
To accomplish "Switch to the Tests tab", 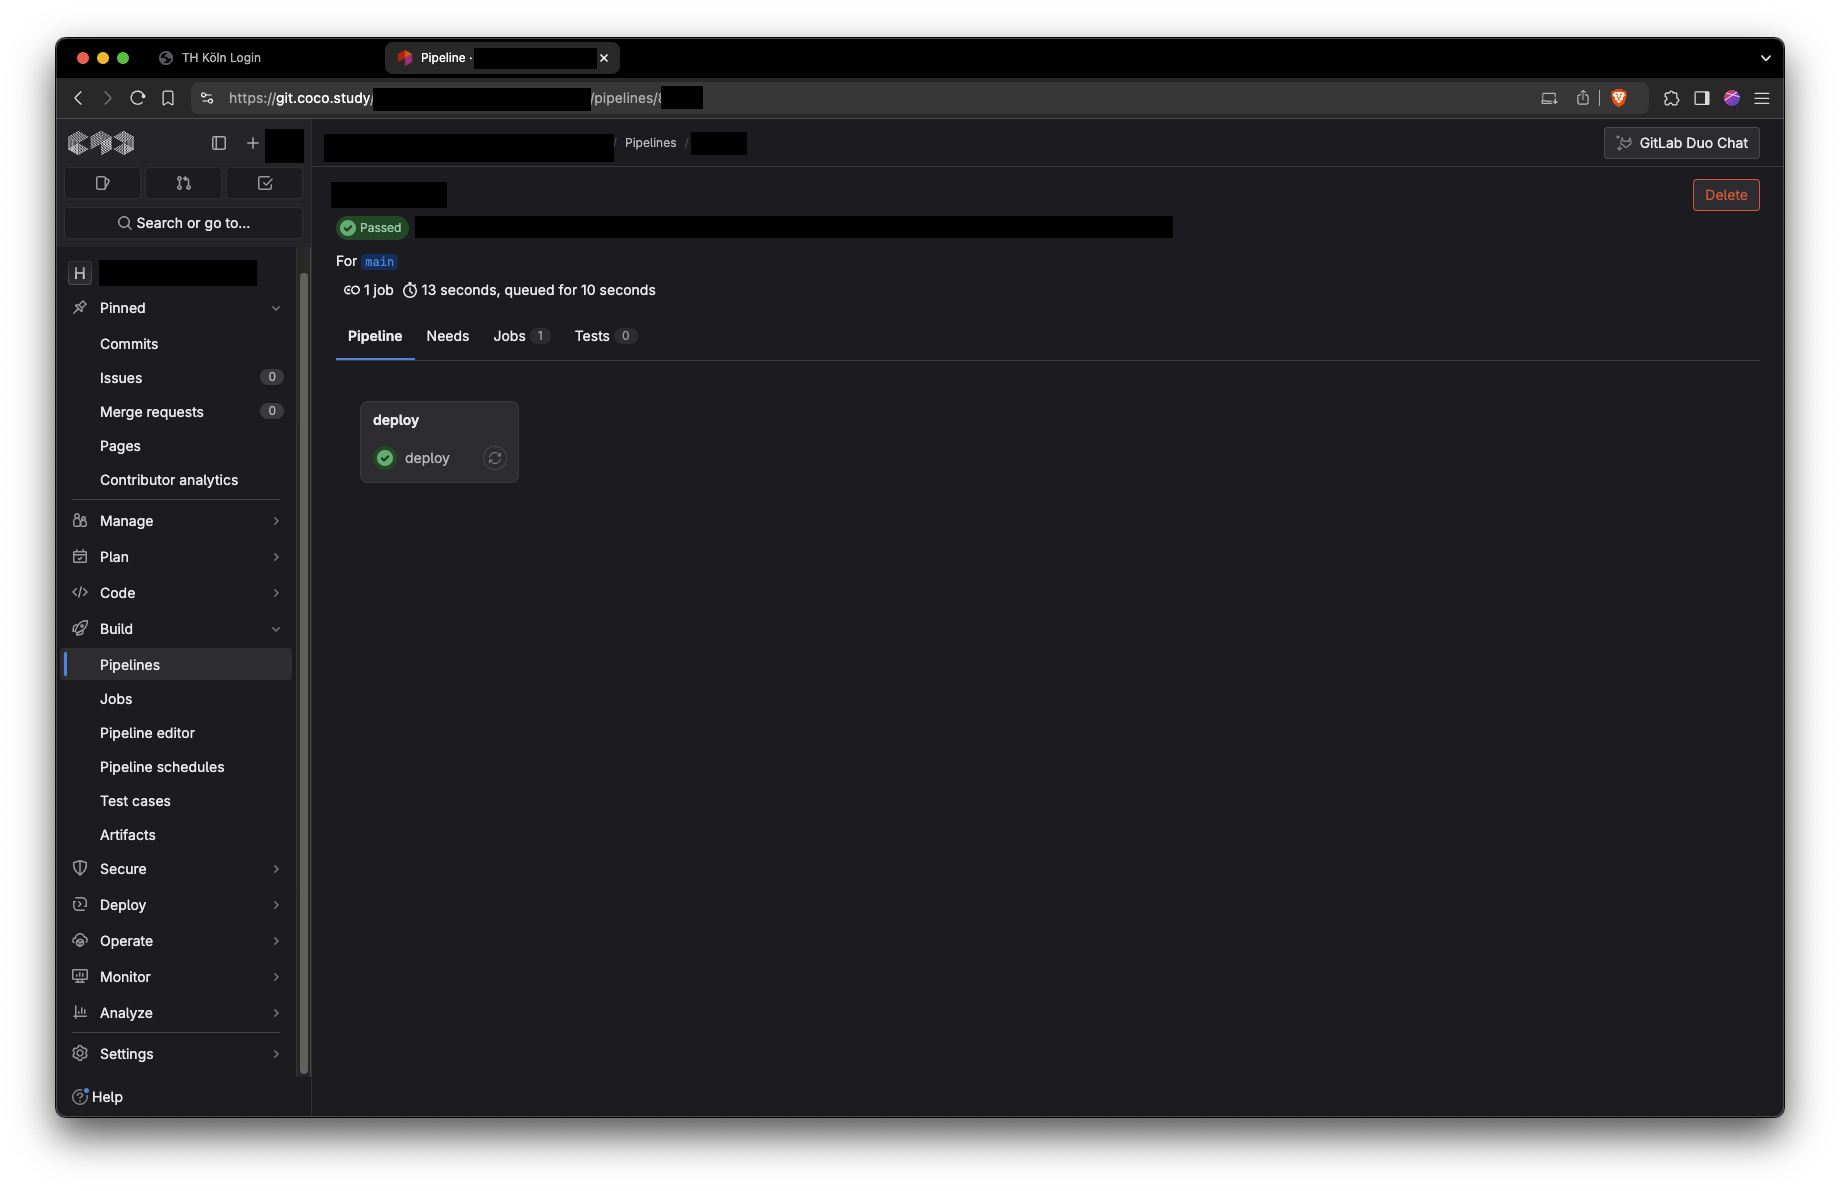I will pos(604,336).
